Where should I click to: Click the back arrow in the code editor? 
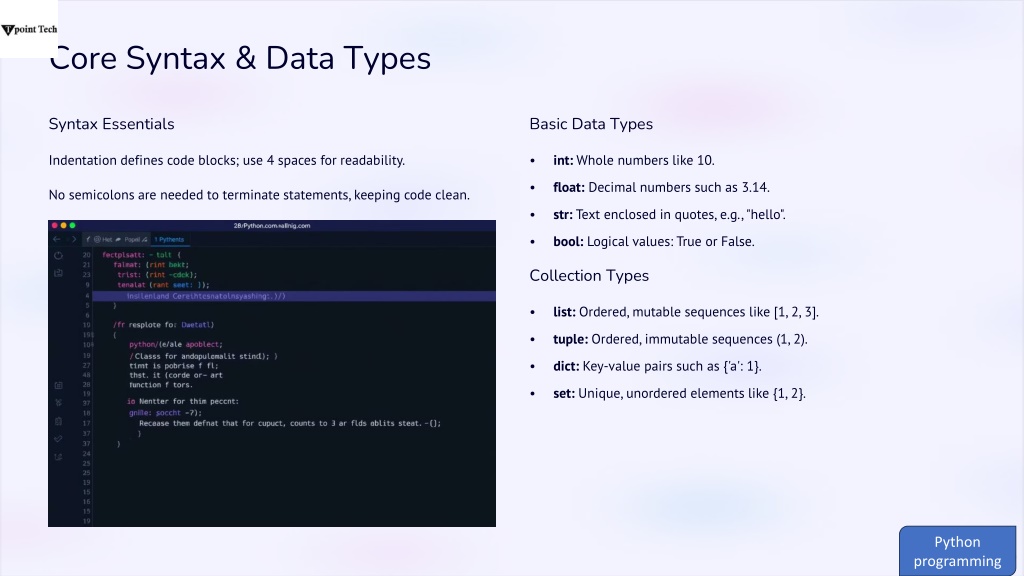(x=56, y=239)
